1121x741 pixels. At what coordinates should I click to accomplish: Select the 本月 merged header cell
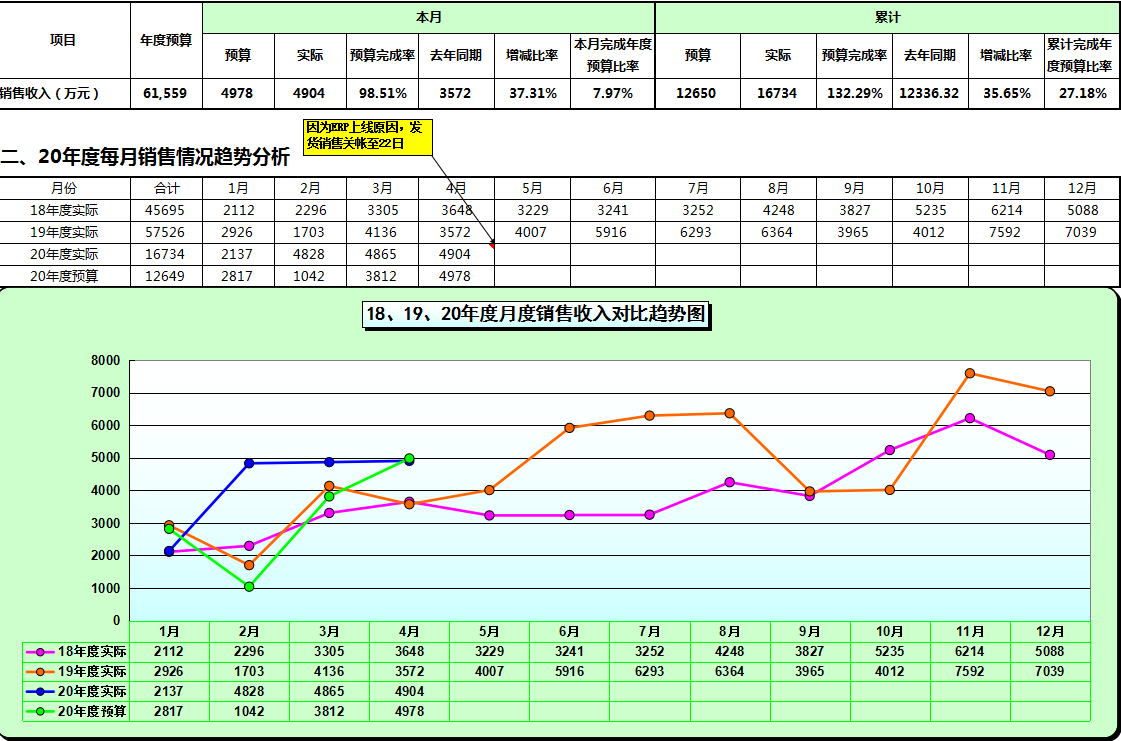coord(428,18)
